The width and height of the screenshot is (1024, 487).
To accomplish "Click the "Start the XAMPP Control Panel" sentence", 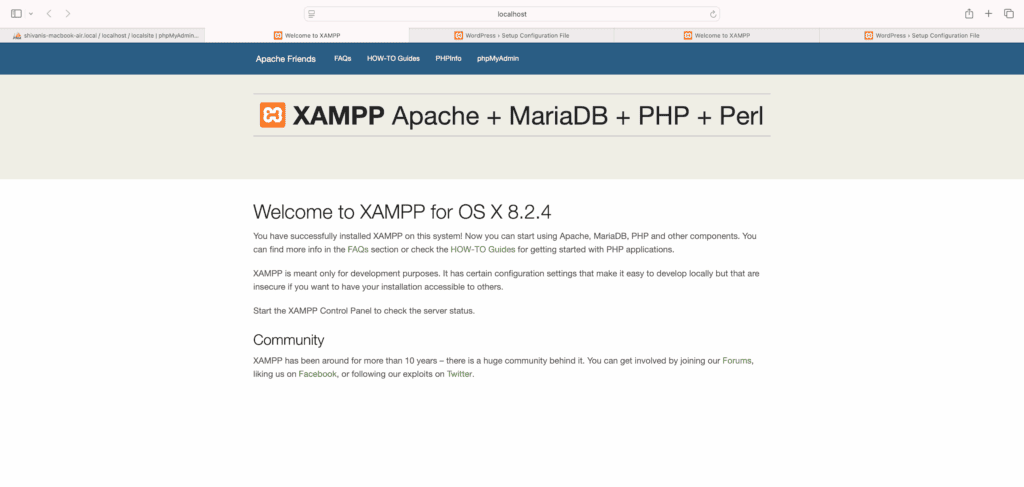I will point(364,311).
